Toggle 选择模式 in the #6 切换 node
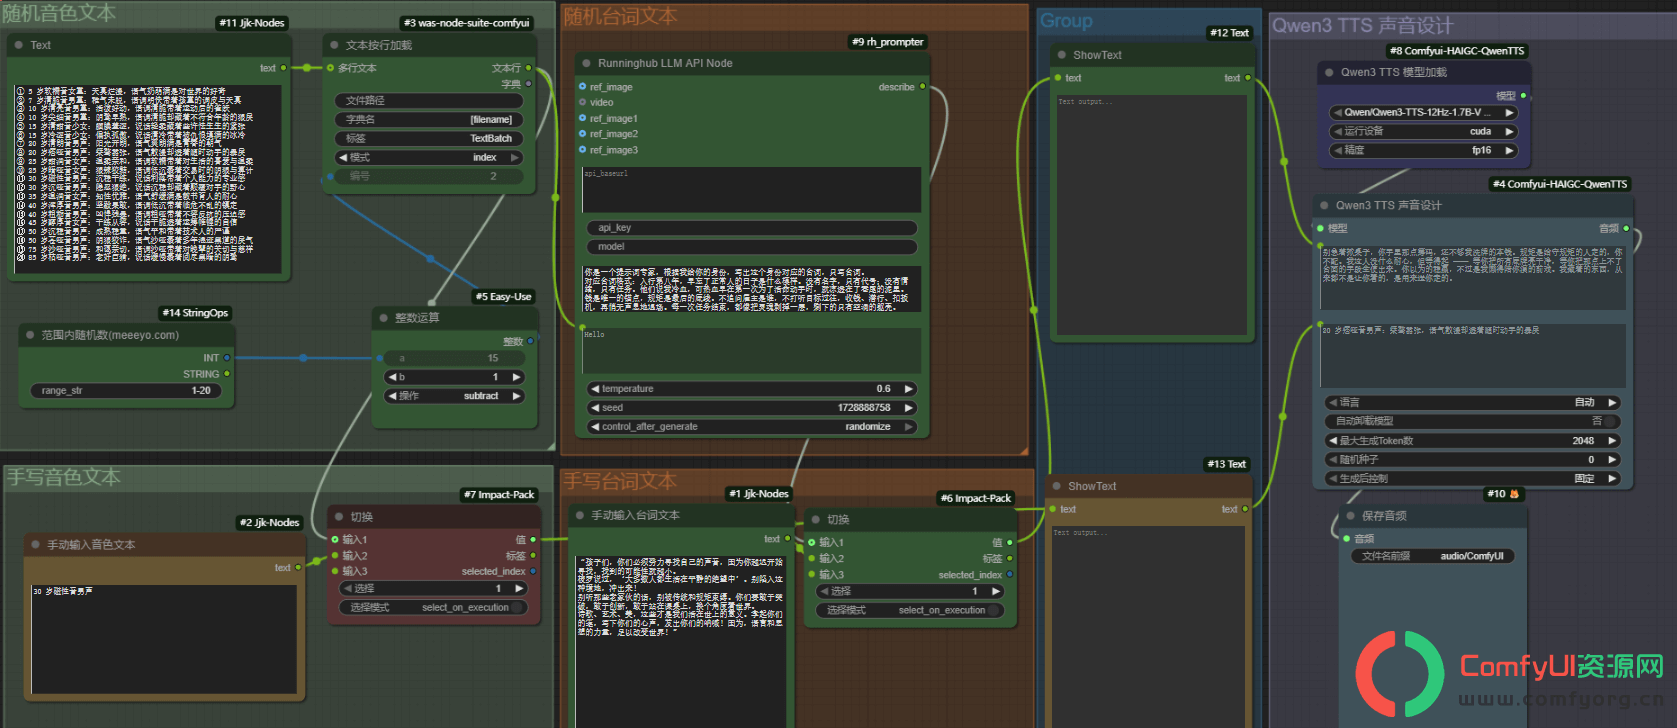The image size is (1677, 728). (911, 610)
